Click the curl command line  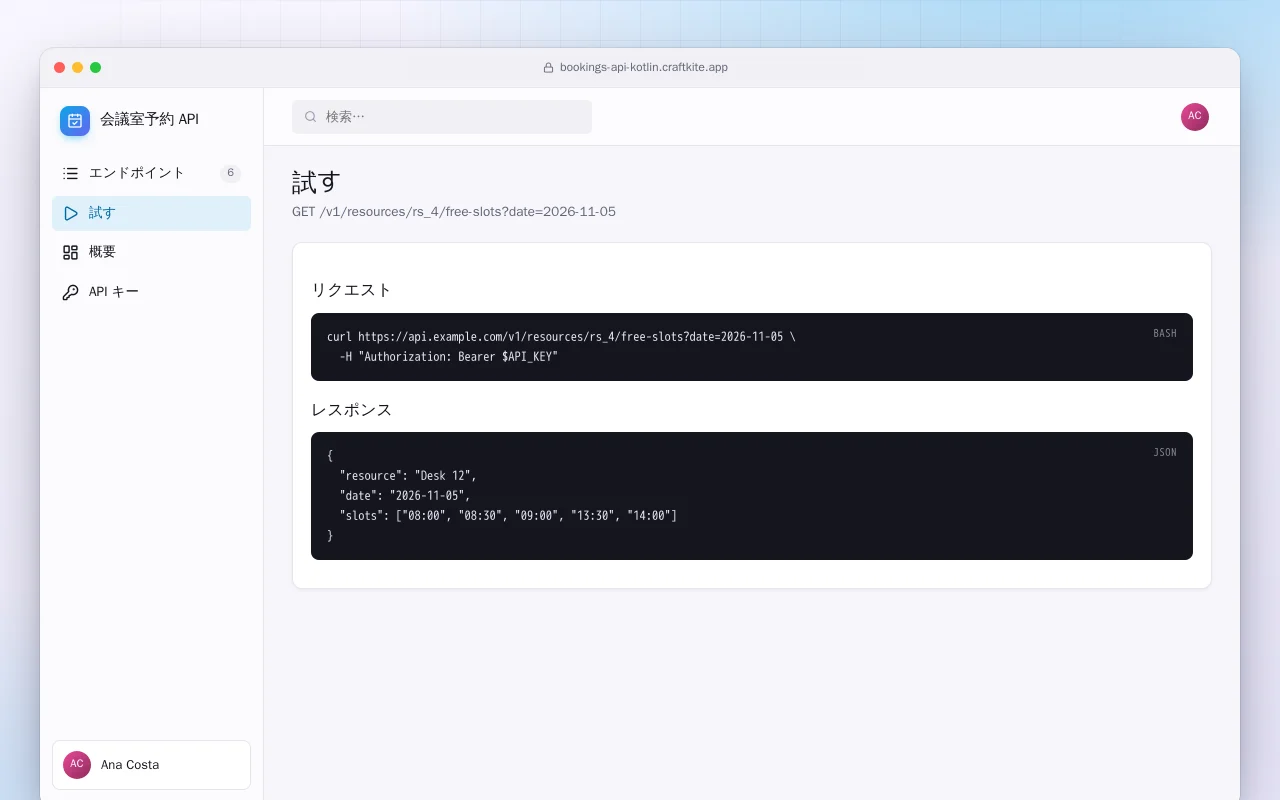[x=561, y=337]
